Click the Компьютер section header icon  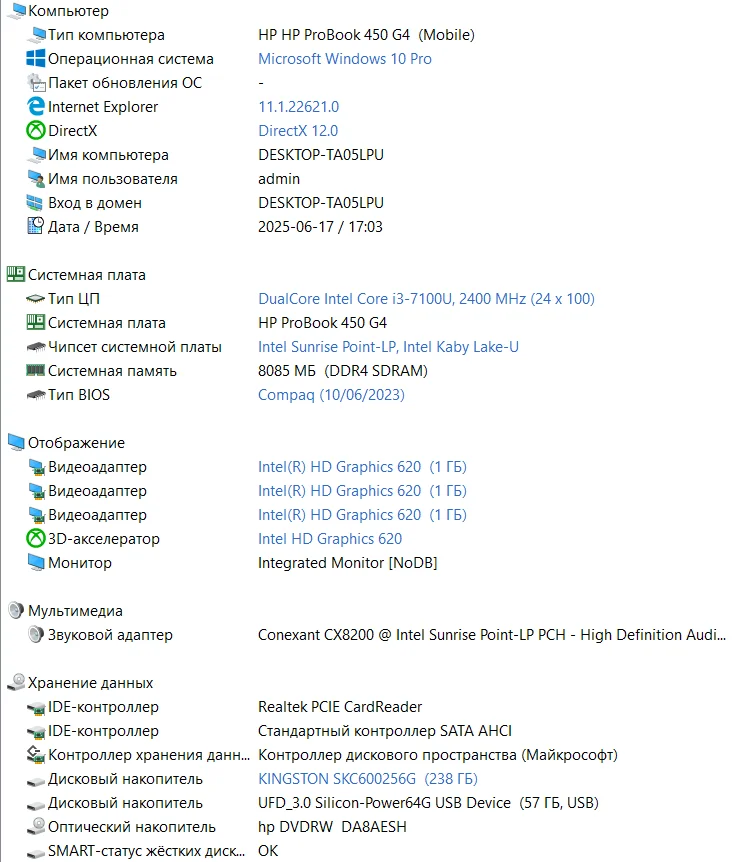coord(16,11)
